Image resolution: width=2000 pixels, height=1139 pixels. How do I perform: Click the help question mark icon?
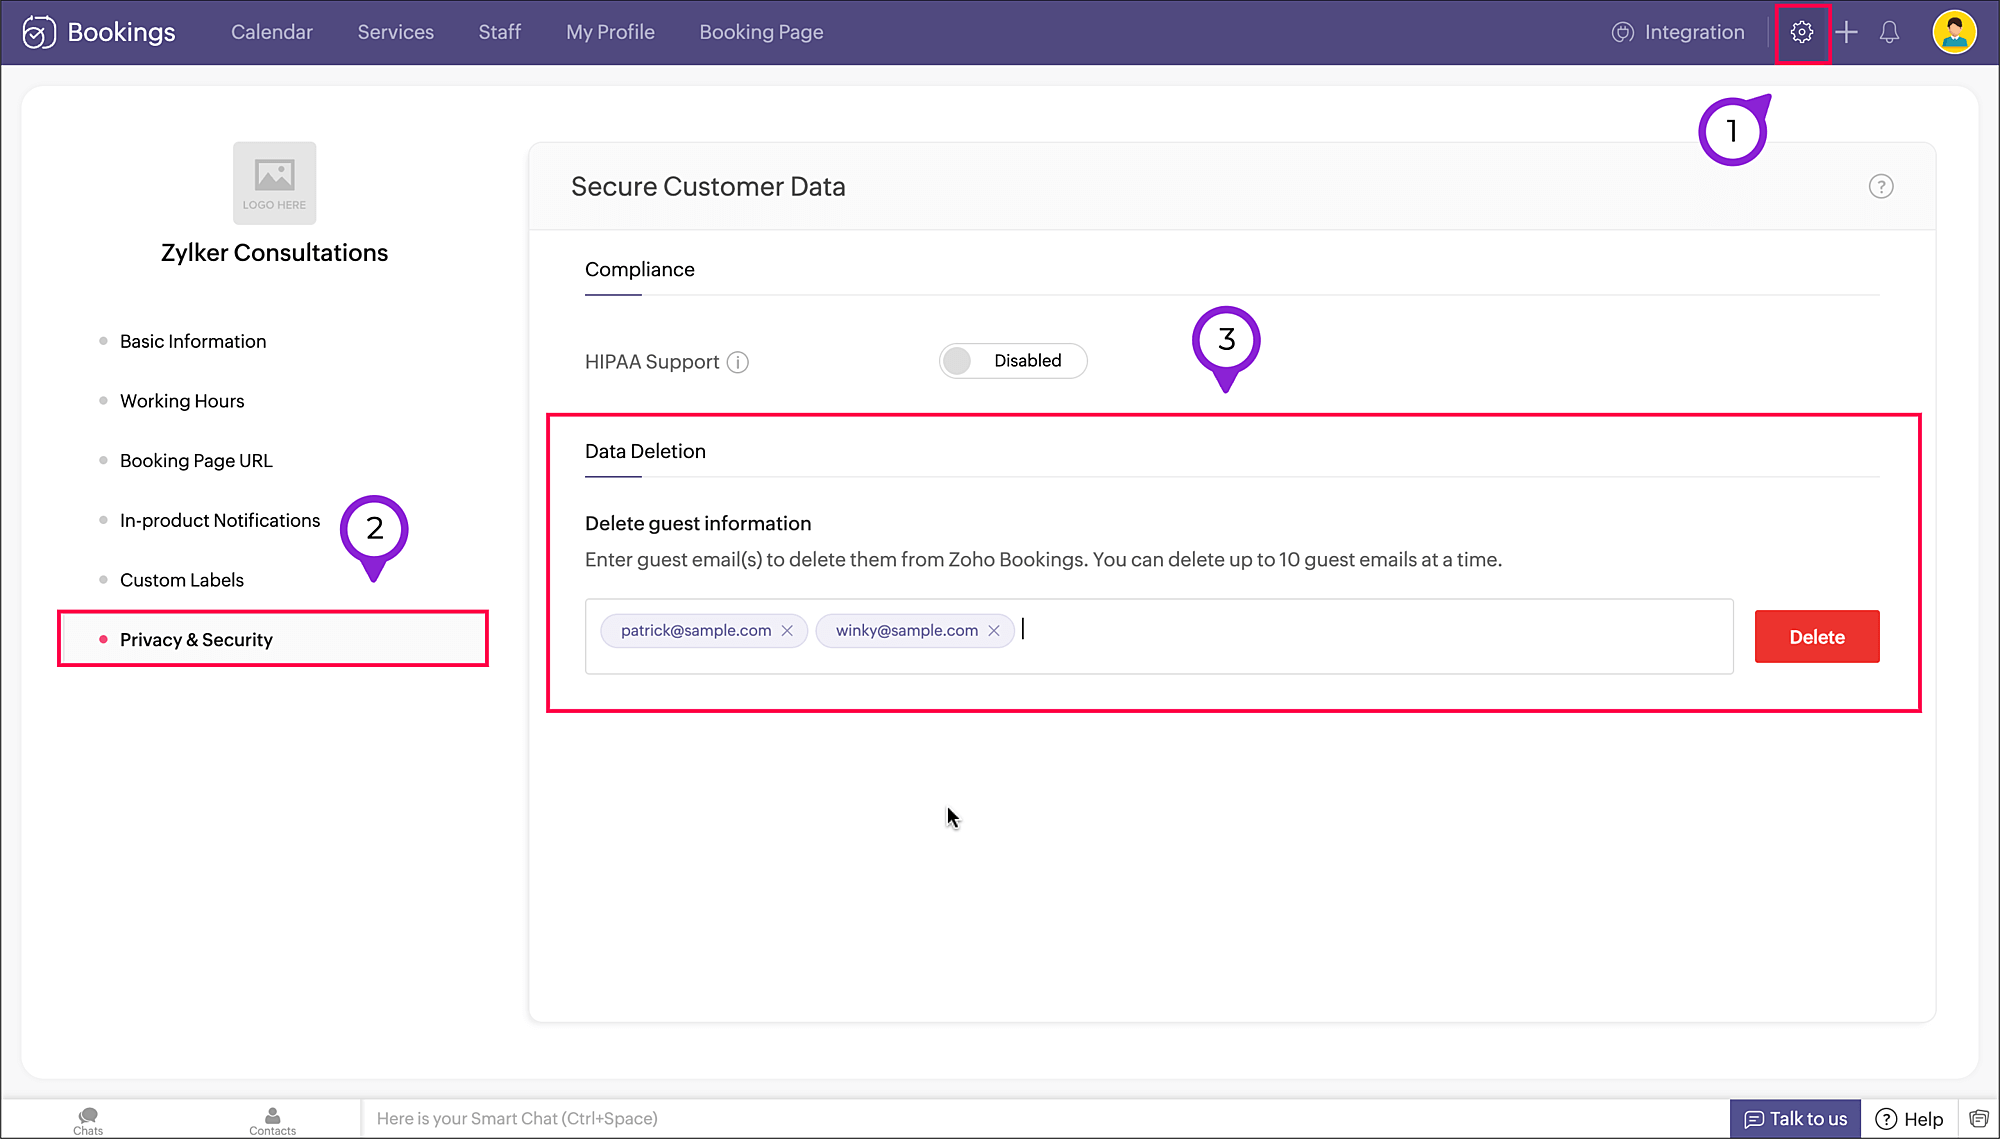point(1880,187)
